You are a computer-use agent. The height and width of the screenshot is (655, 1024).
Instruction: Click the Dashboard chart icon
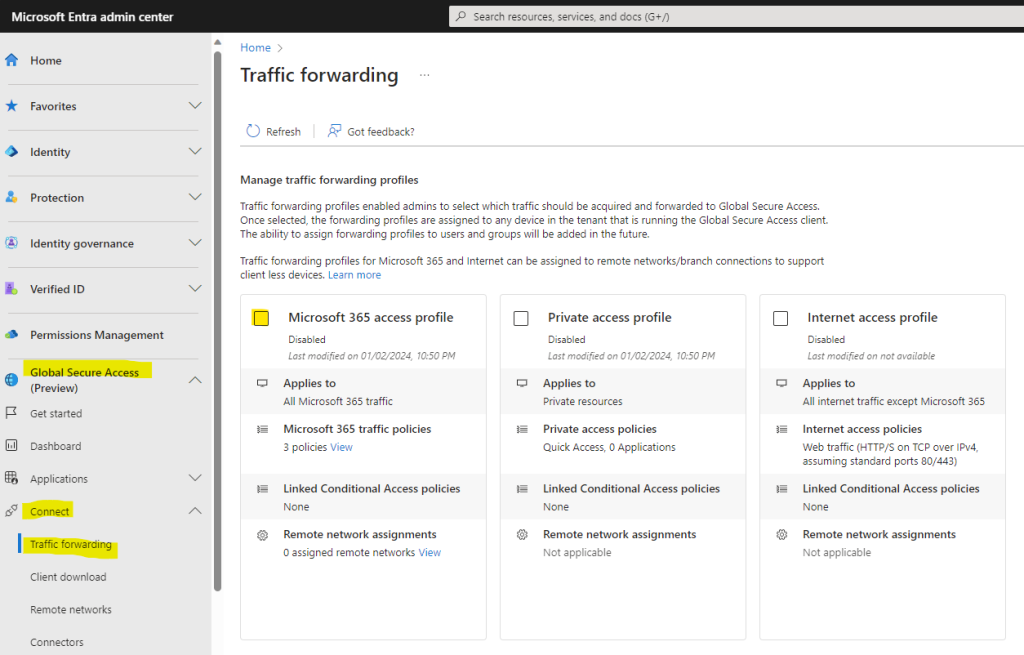pyautogui.click(x=12, y=445)
